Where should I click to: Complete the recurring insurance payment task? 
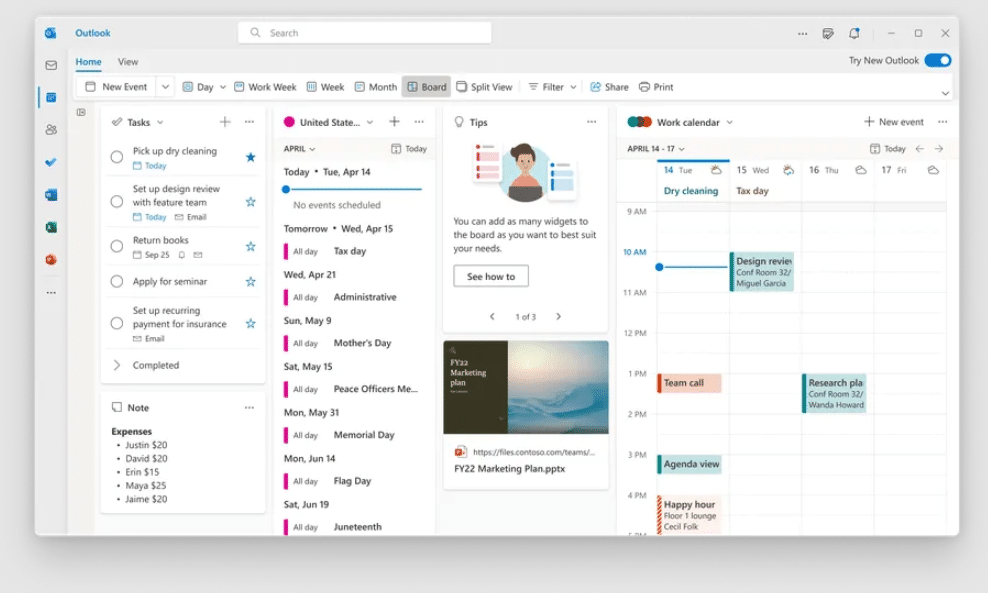pos(117,323)
